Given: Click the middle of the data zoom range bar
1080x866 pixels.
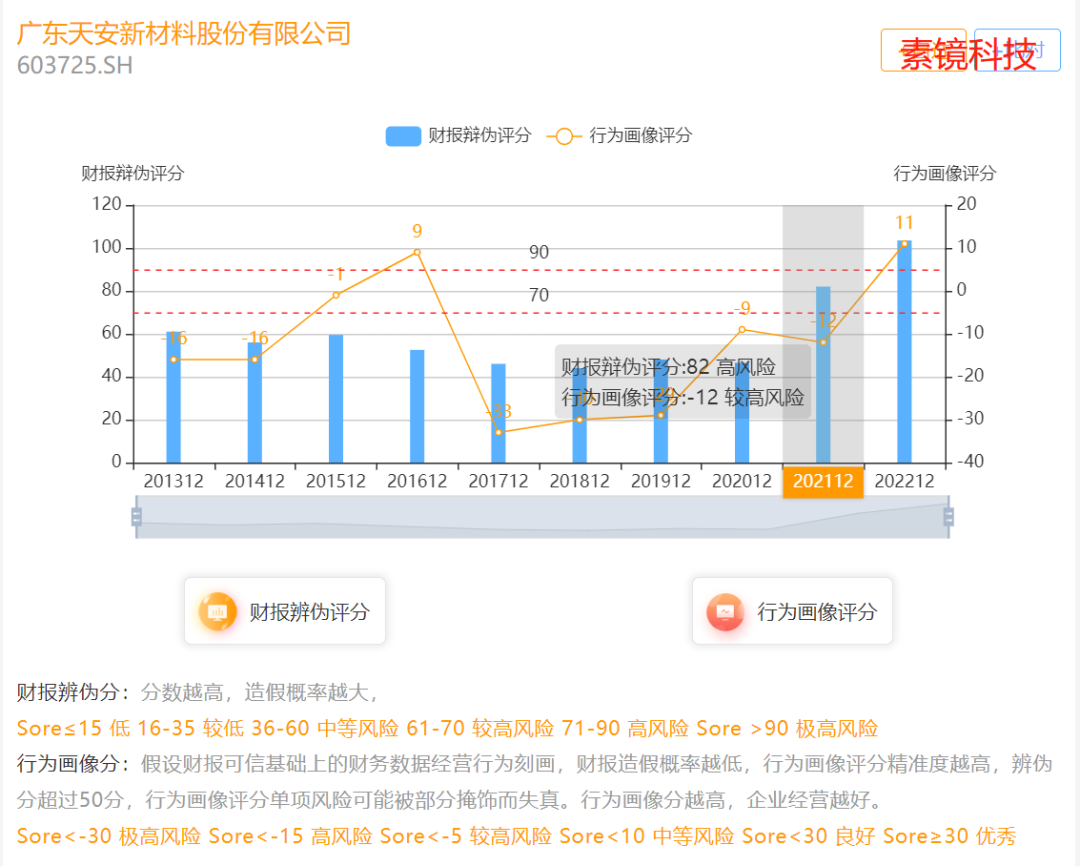Looking at the screenshot, I should [x=543, y=517].
